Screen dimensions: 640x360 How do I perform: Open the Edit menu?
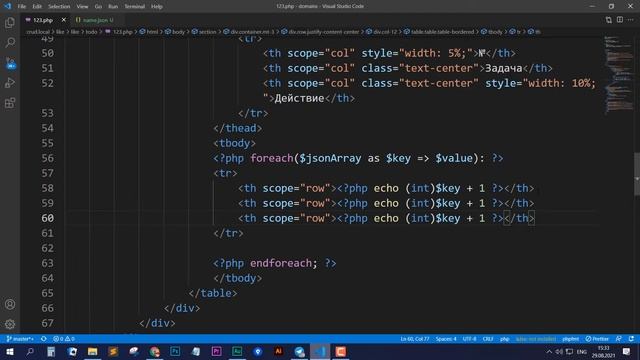tap(37, 7)
